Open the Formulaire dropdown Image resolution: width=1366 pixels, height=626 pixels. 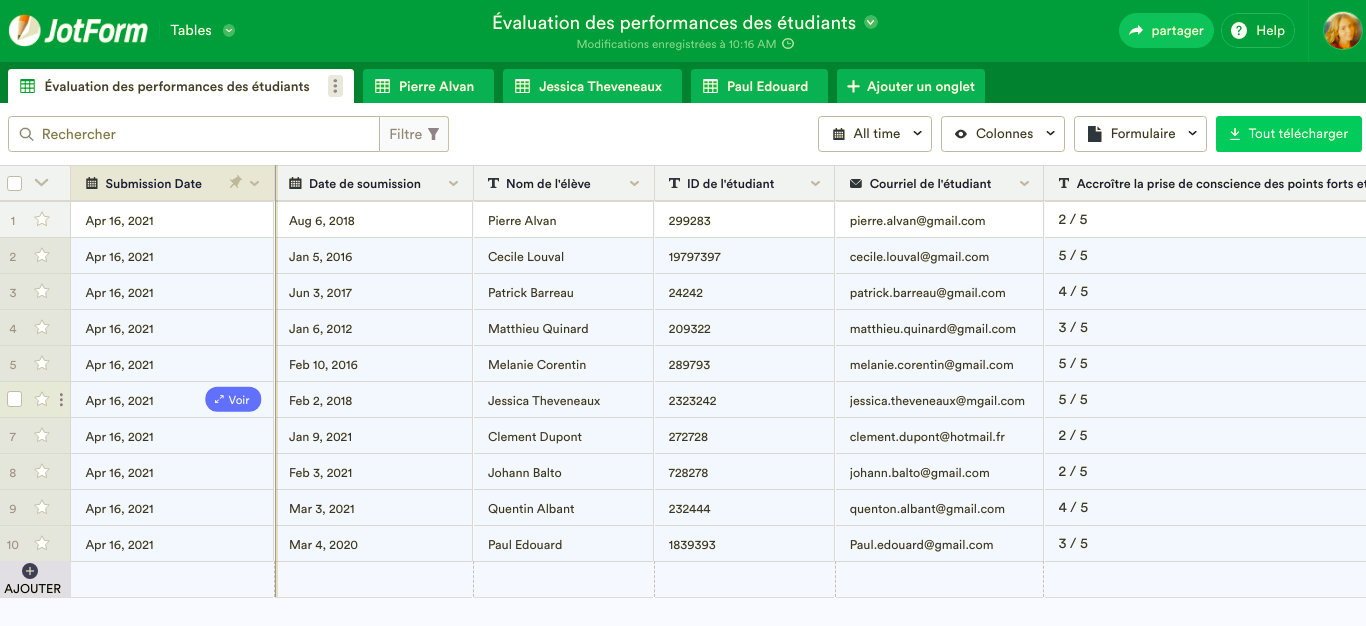click(1141, 134)
